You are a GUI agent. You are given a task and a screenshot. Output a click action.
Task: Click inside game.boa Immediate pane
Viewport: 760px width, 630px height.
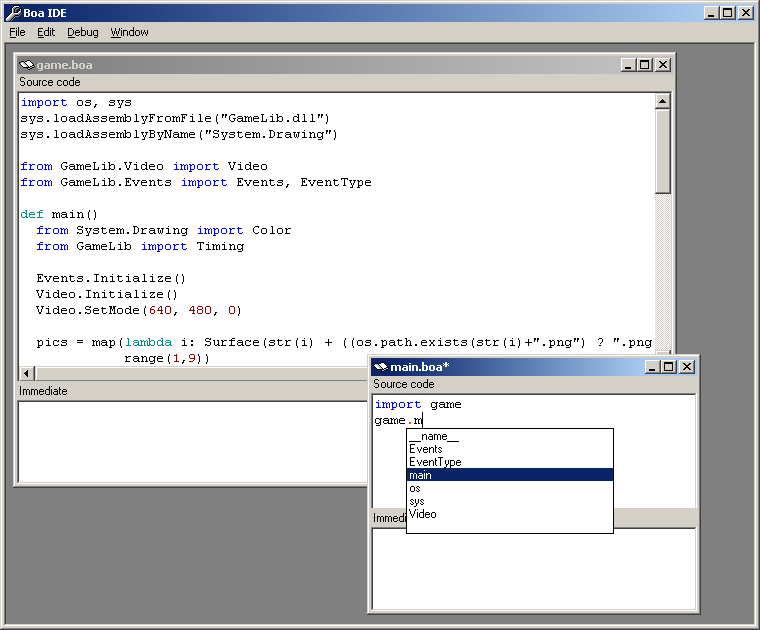coord(190,440)
